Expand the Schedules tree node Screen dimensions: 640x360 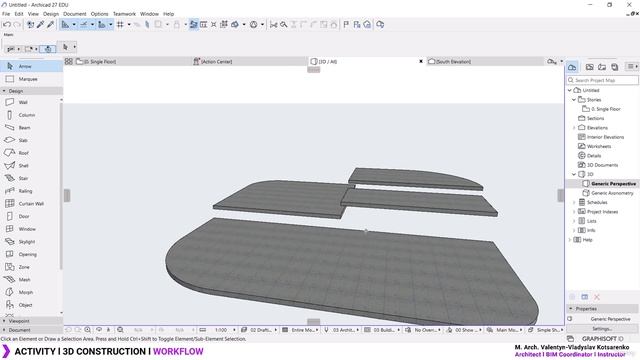point(574,202)
